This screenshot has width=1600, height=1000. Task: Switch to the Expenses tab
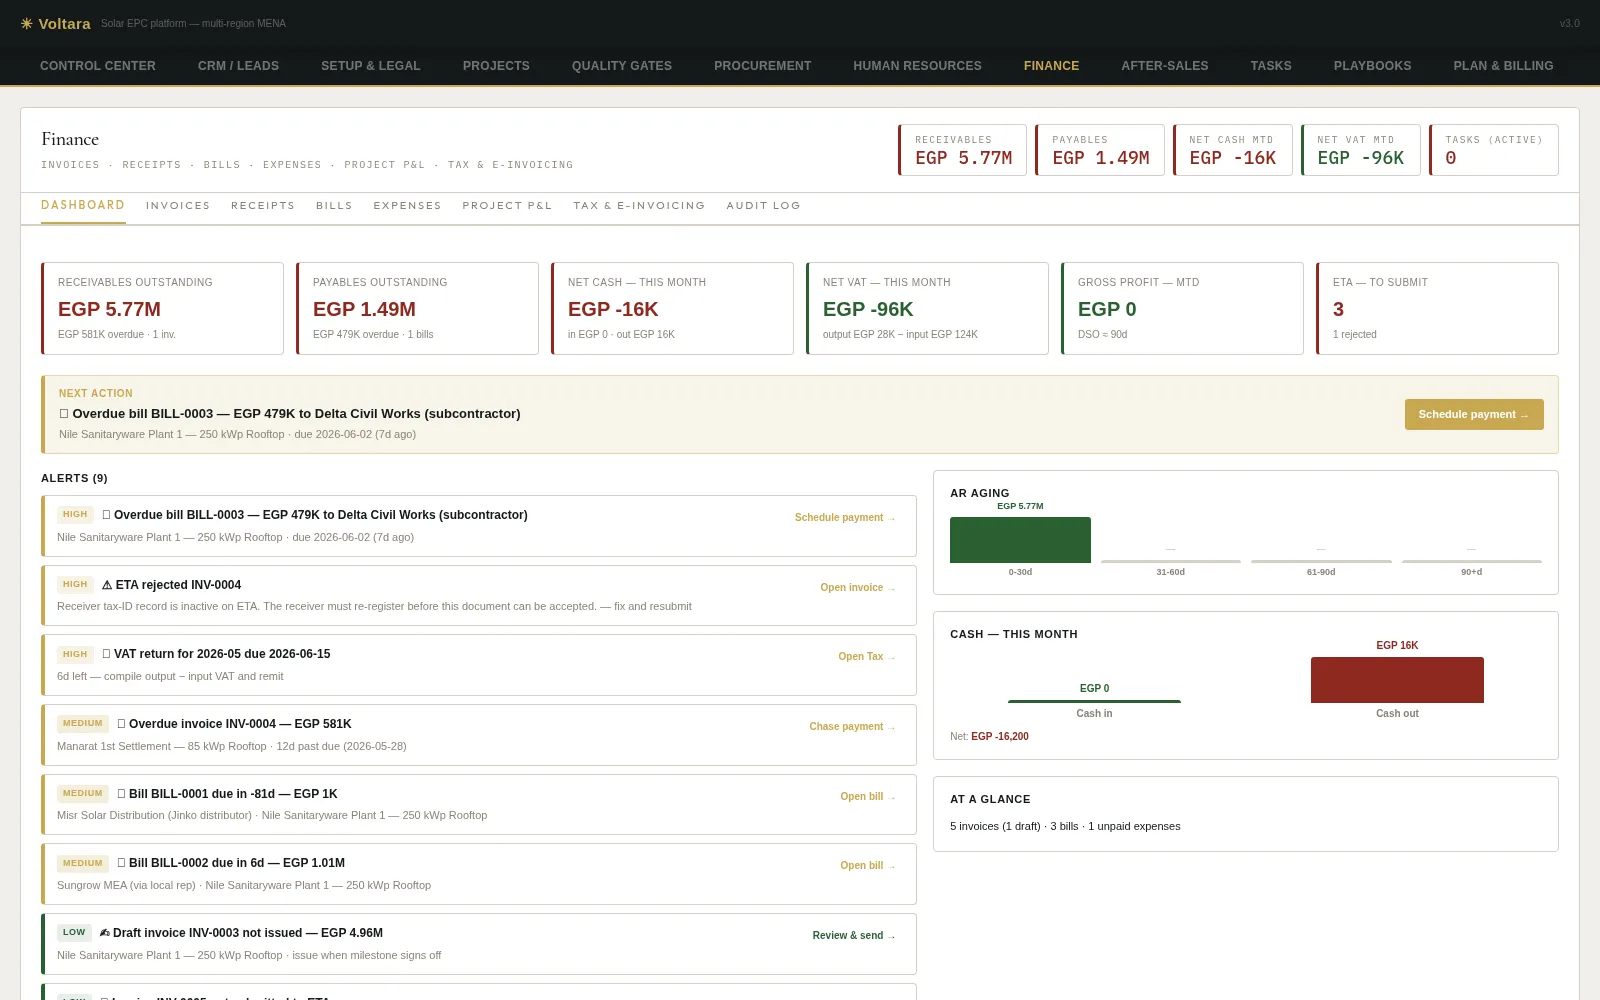(x=407, y=206)
